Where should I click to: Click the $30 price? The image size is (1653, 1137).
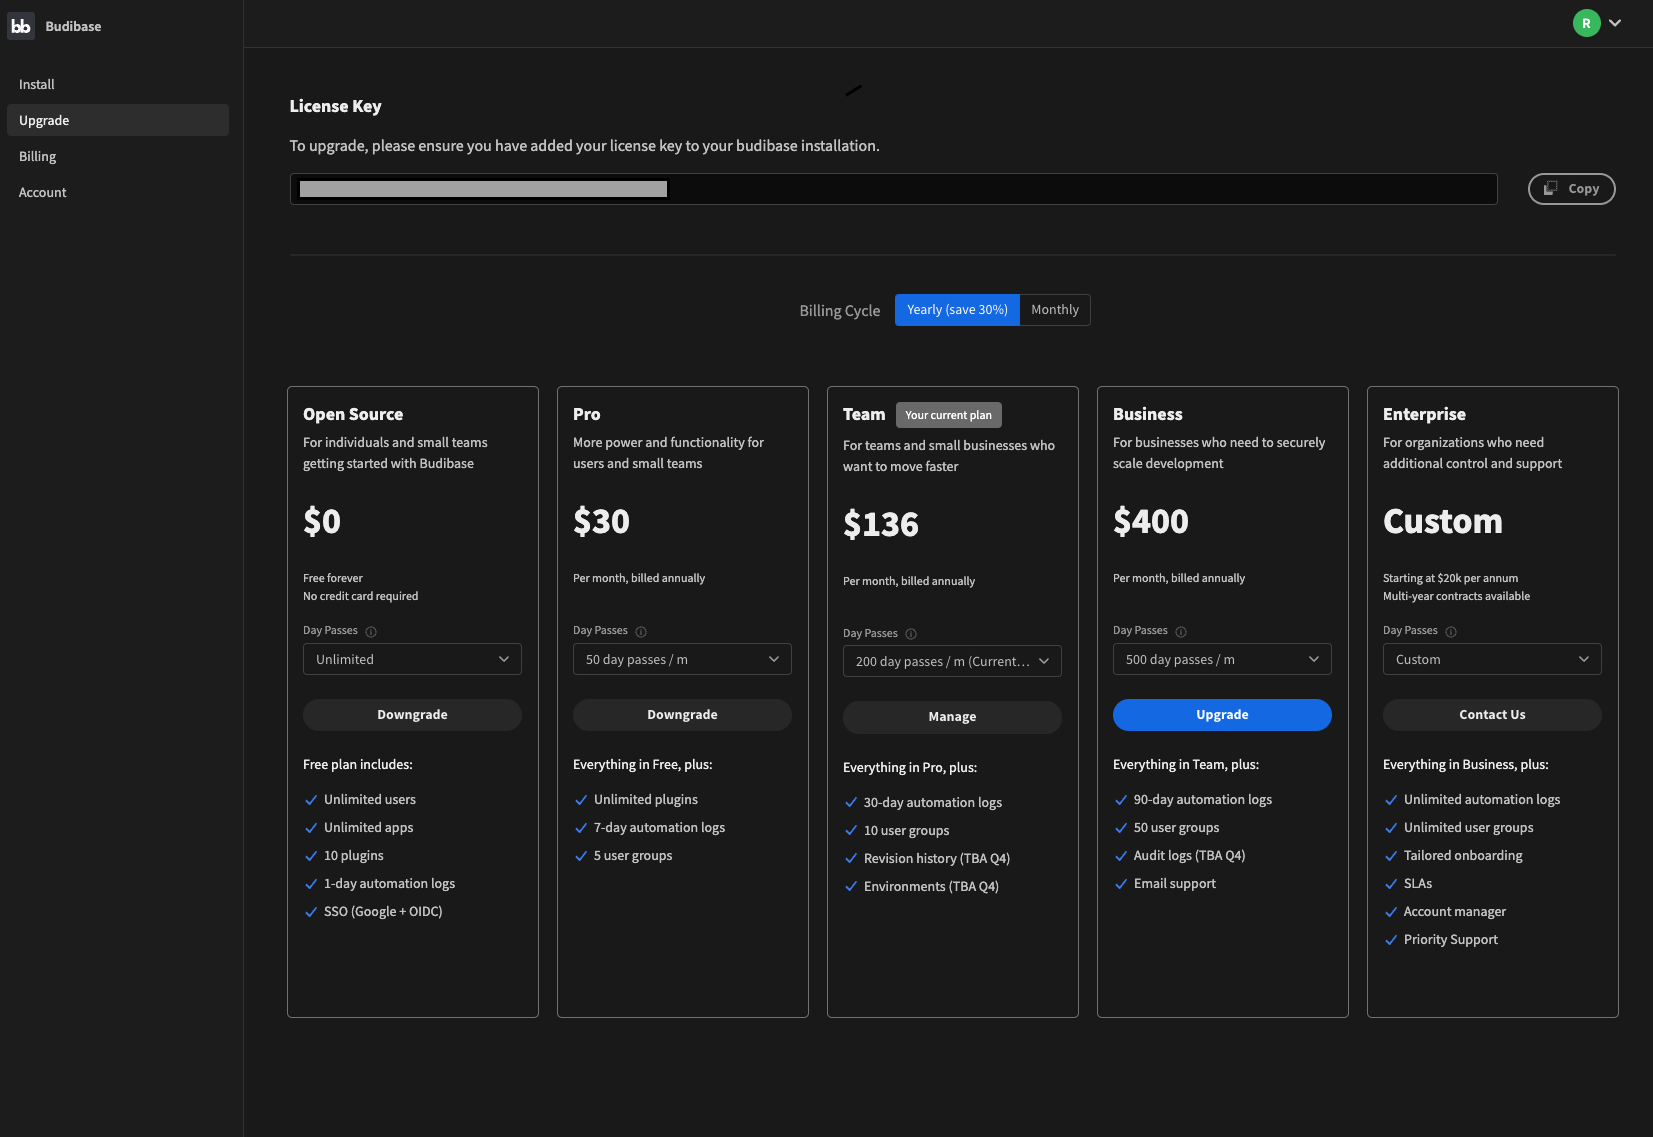pyautogui.click(x=601, y=521)
